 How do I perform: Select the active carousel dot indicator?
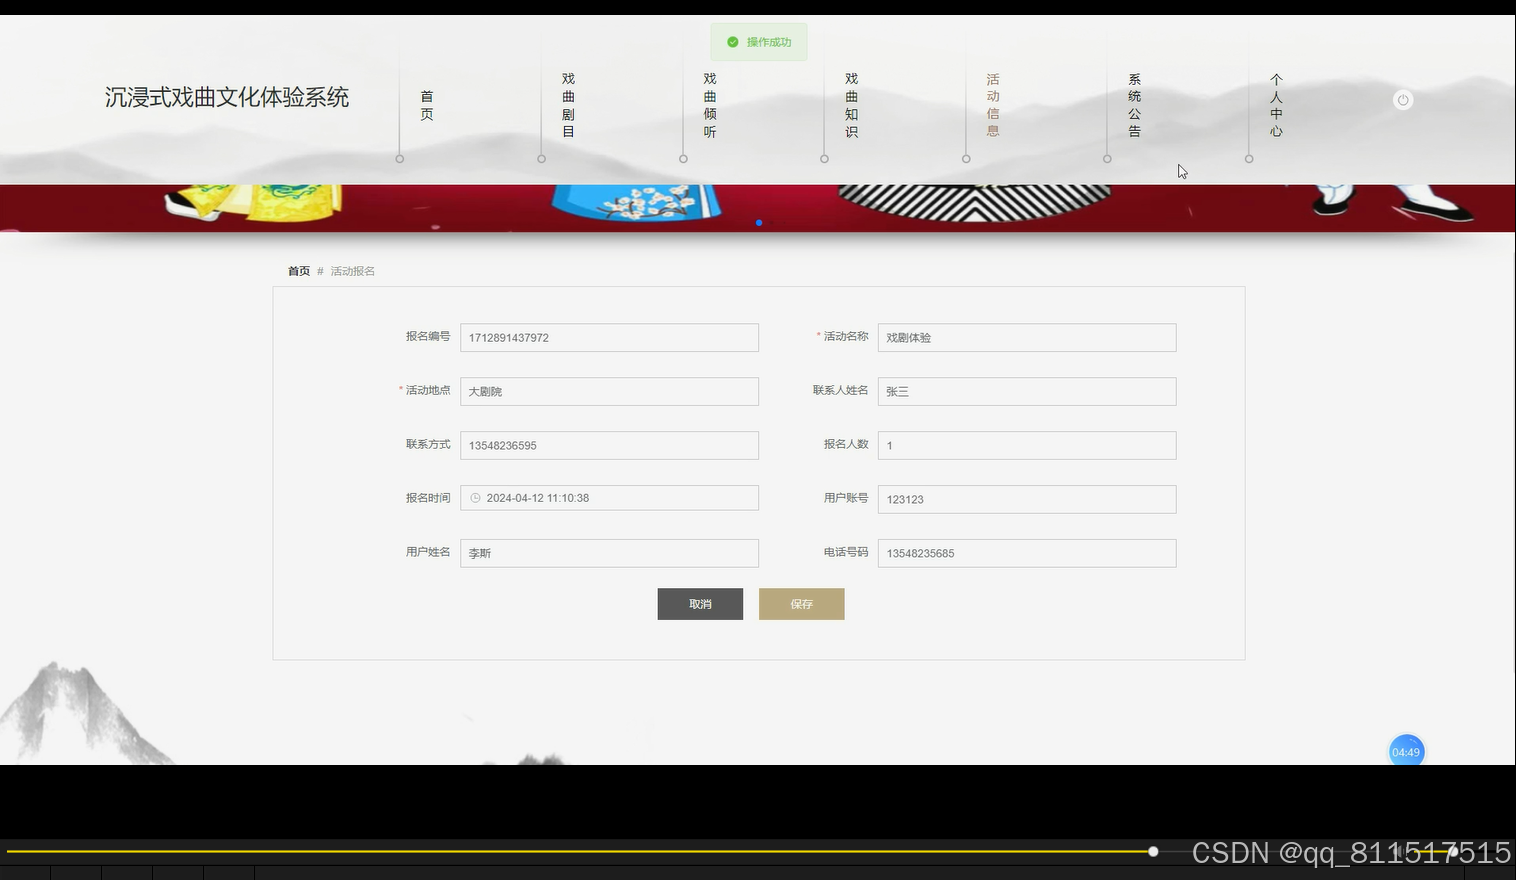[x=759, y=223]
